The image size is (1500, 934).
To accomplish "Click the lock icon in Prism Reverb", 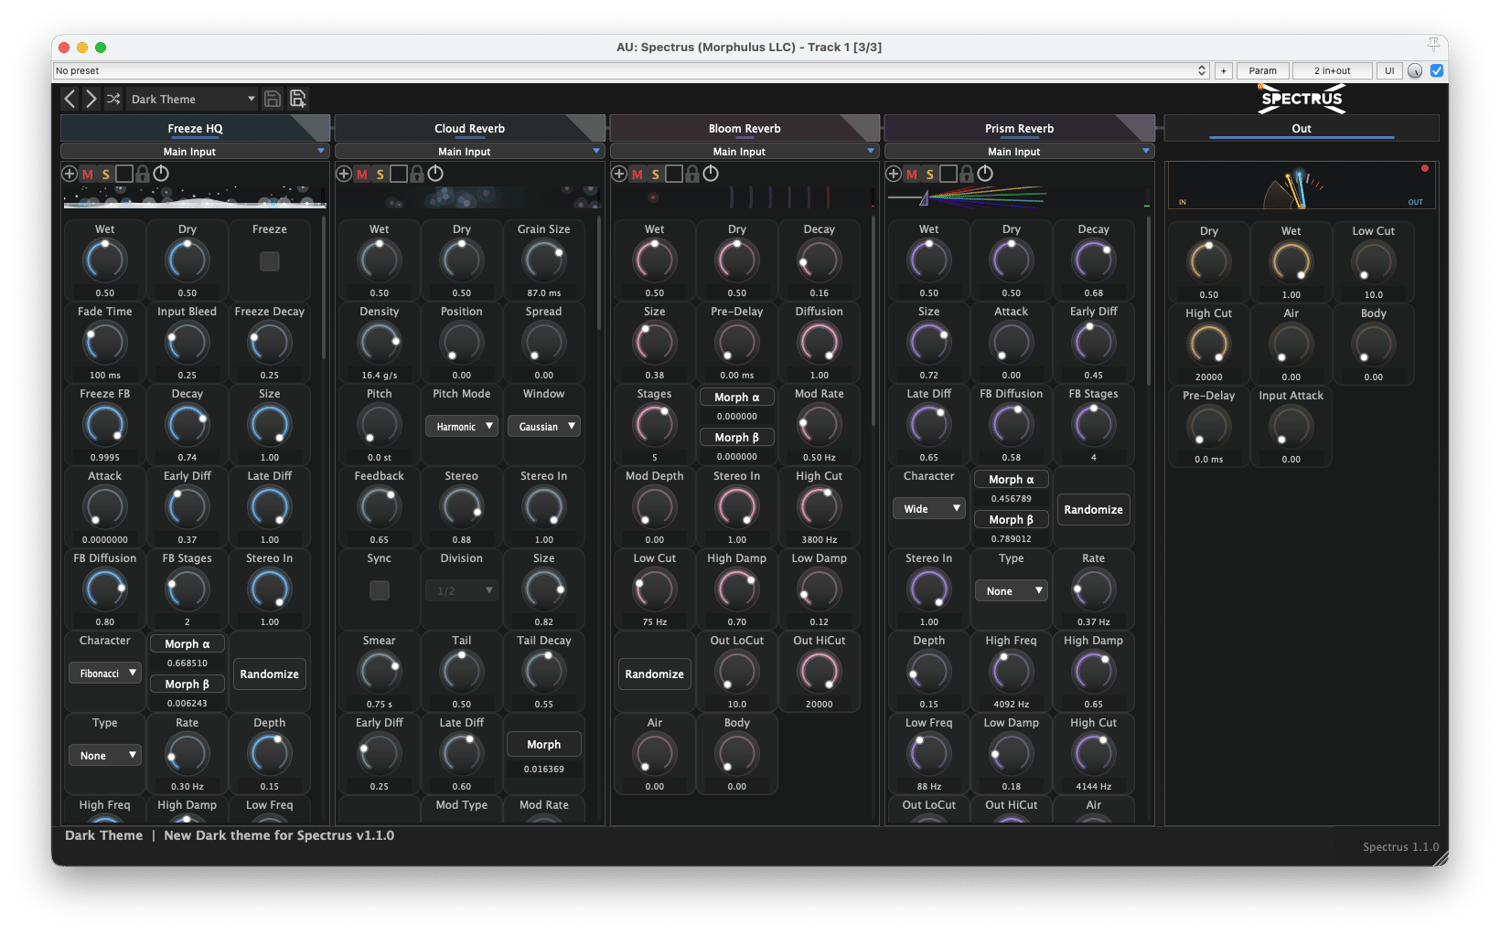I will (x=967, y=174).
